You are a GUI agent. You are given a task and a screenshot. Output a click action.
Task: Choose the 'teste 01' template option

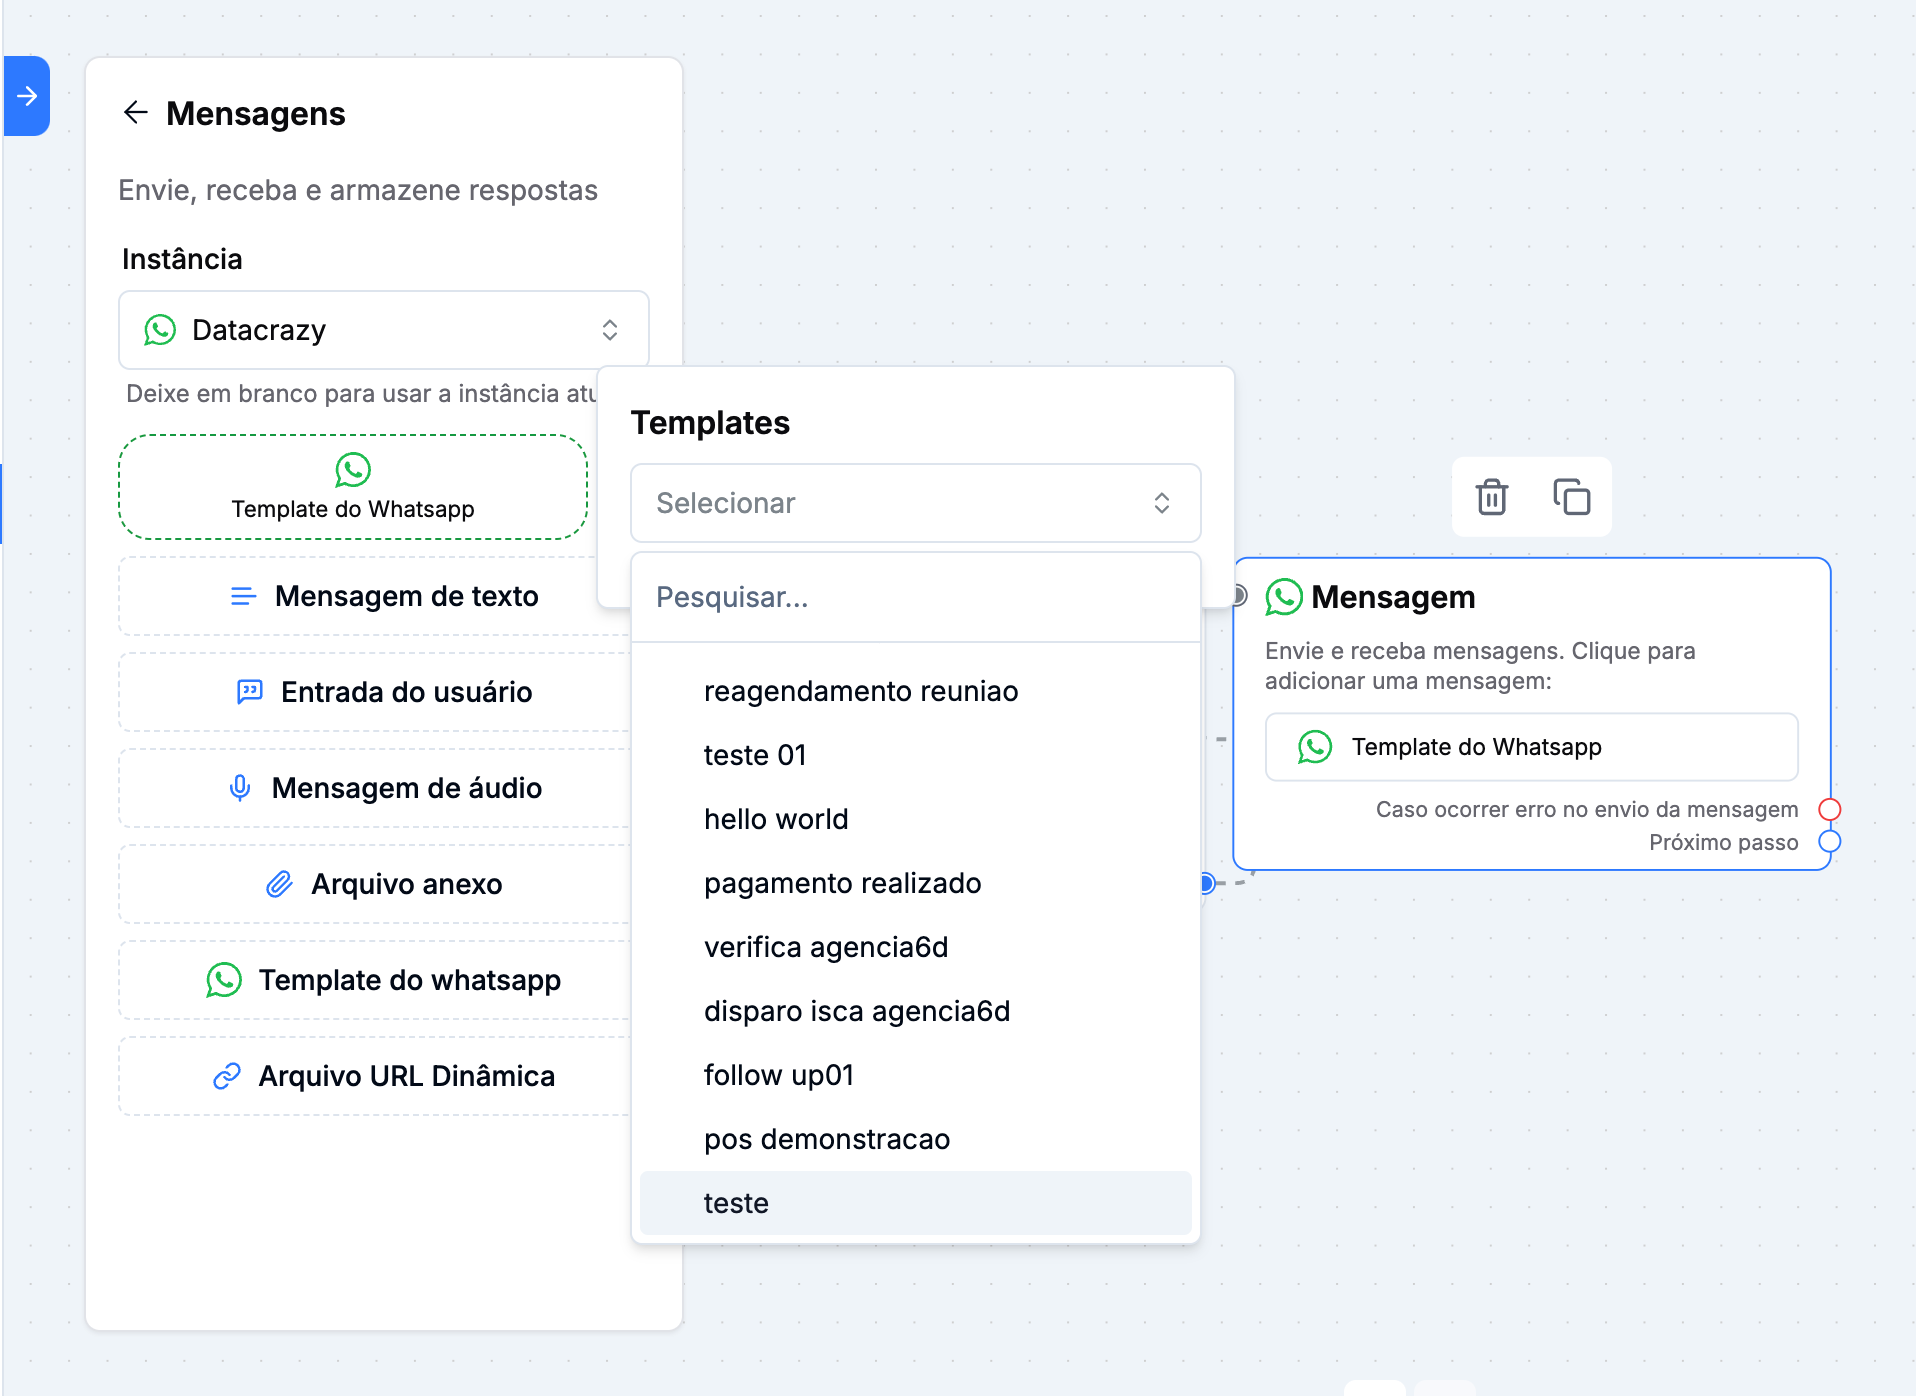[755, 755]
